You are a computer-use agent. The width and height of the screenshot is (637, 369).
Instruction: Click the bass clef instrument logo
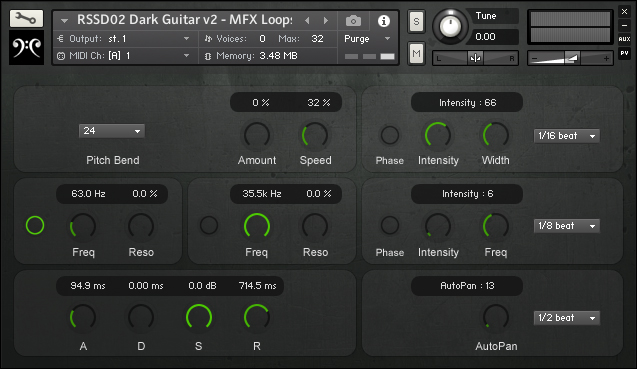(26, 48)
